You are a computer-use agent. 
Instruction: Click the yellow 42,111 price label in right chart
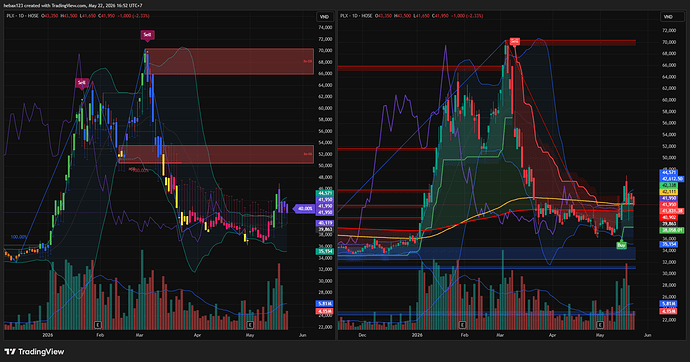click(668, 192)
